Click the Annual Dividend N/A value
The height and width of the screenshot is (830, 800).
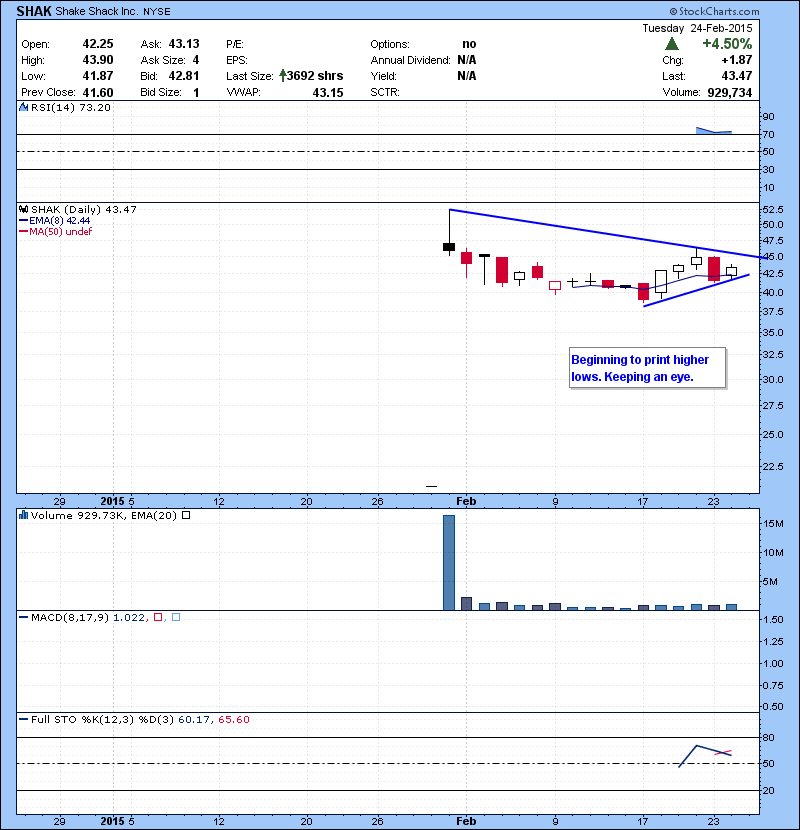pyautogui.click(x=467, y=60)
